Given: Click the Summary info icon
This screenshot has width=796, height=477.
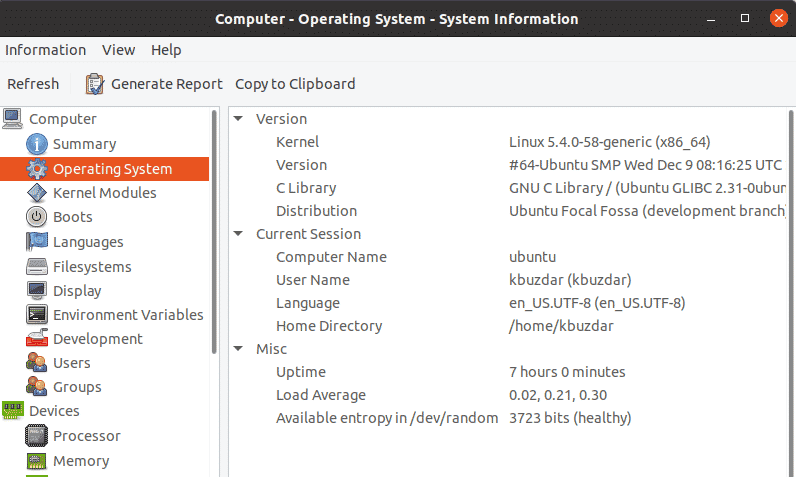Looking at the screenshot, I should [37, 144].
